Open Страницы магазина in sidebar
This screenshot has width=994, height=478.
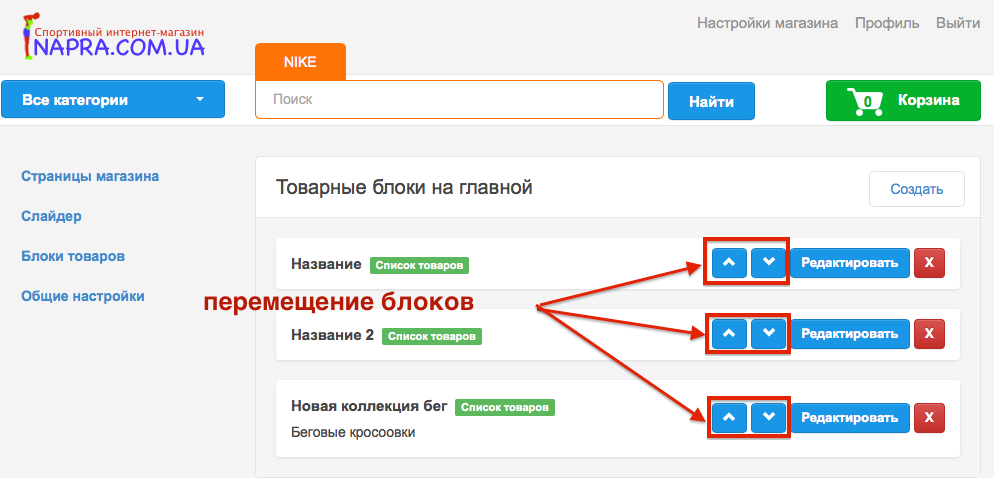[90, 176]
